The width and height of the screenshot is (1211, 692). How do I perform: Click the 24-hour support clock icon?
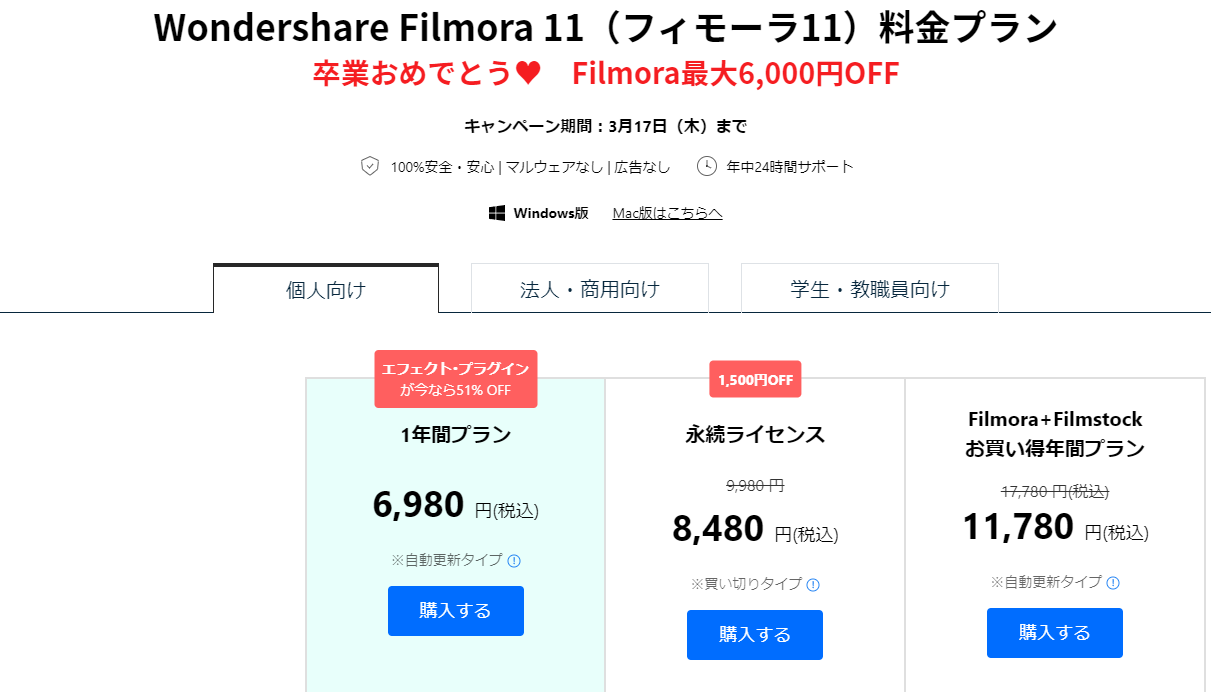tap(707, 166)
